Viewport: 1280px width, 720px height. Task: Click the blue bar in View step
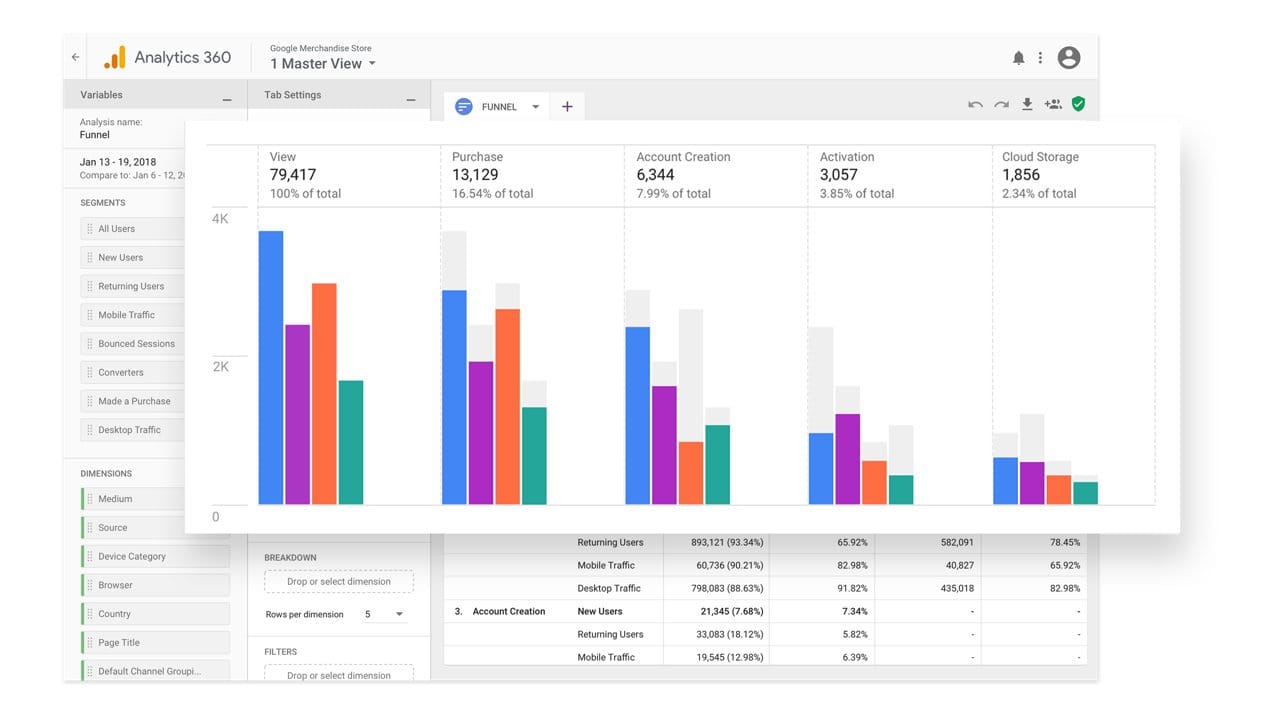point(271,368)
